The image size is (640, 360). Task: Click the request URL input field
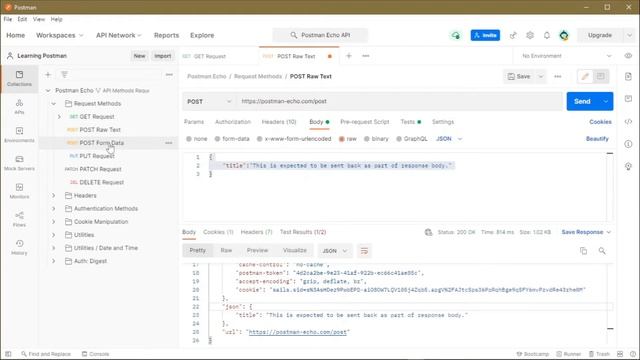(399, 101)
